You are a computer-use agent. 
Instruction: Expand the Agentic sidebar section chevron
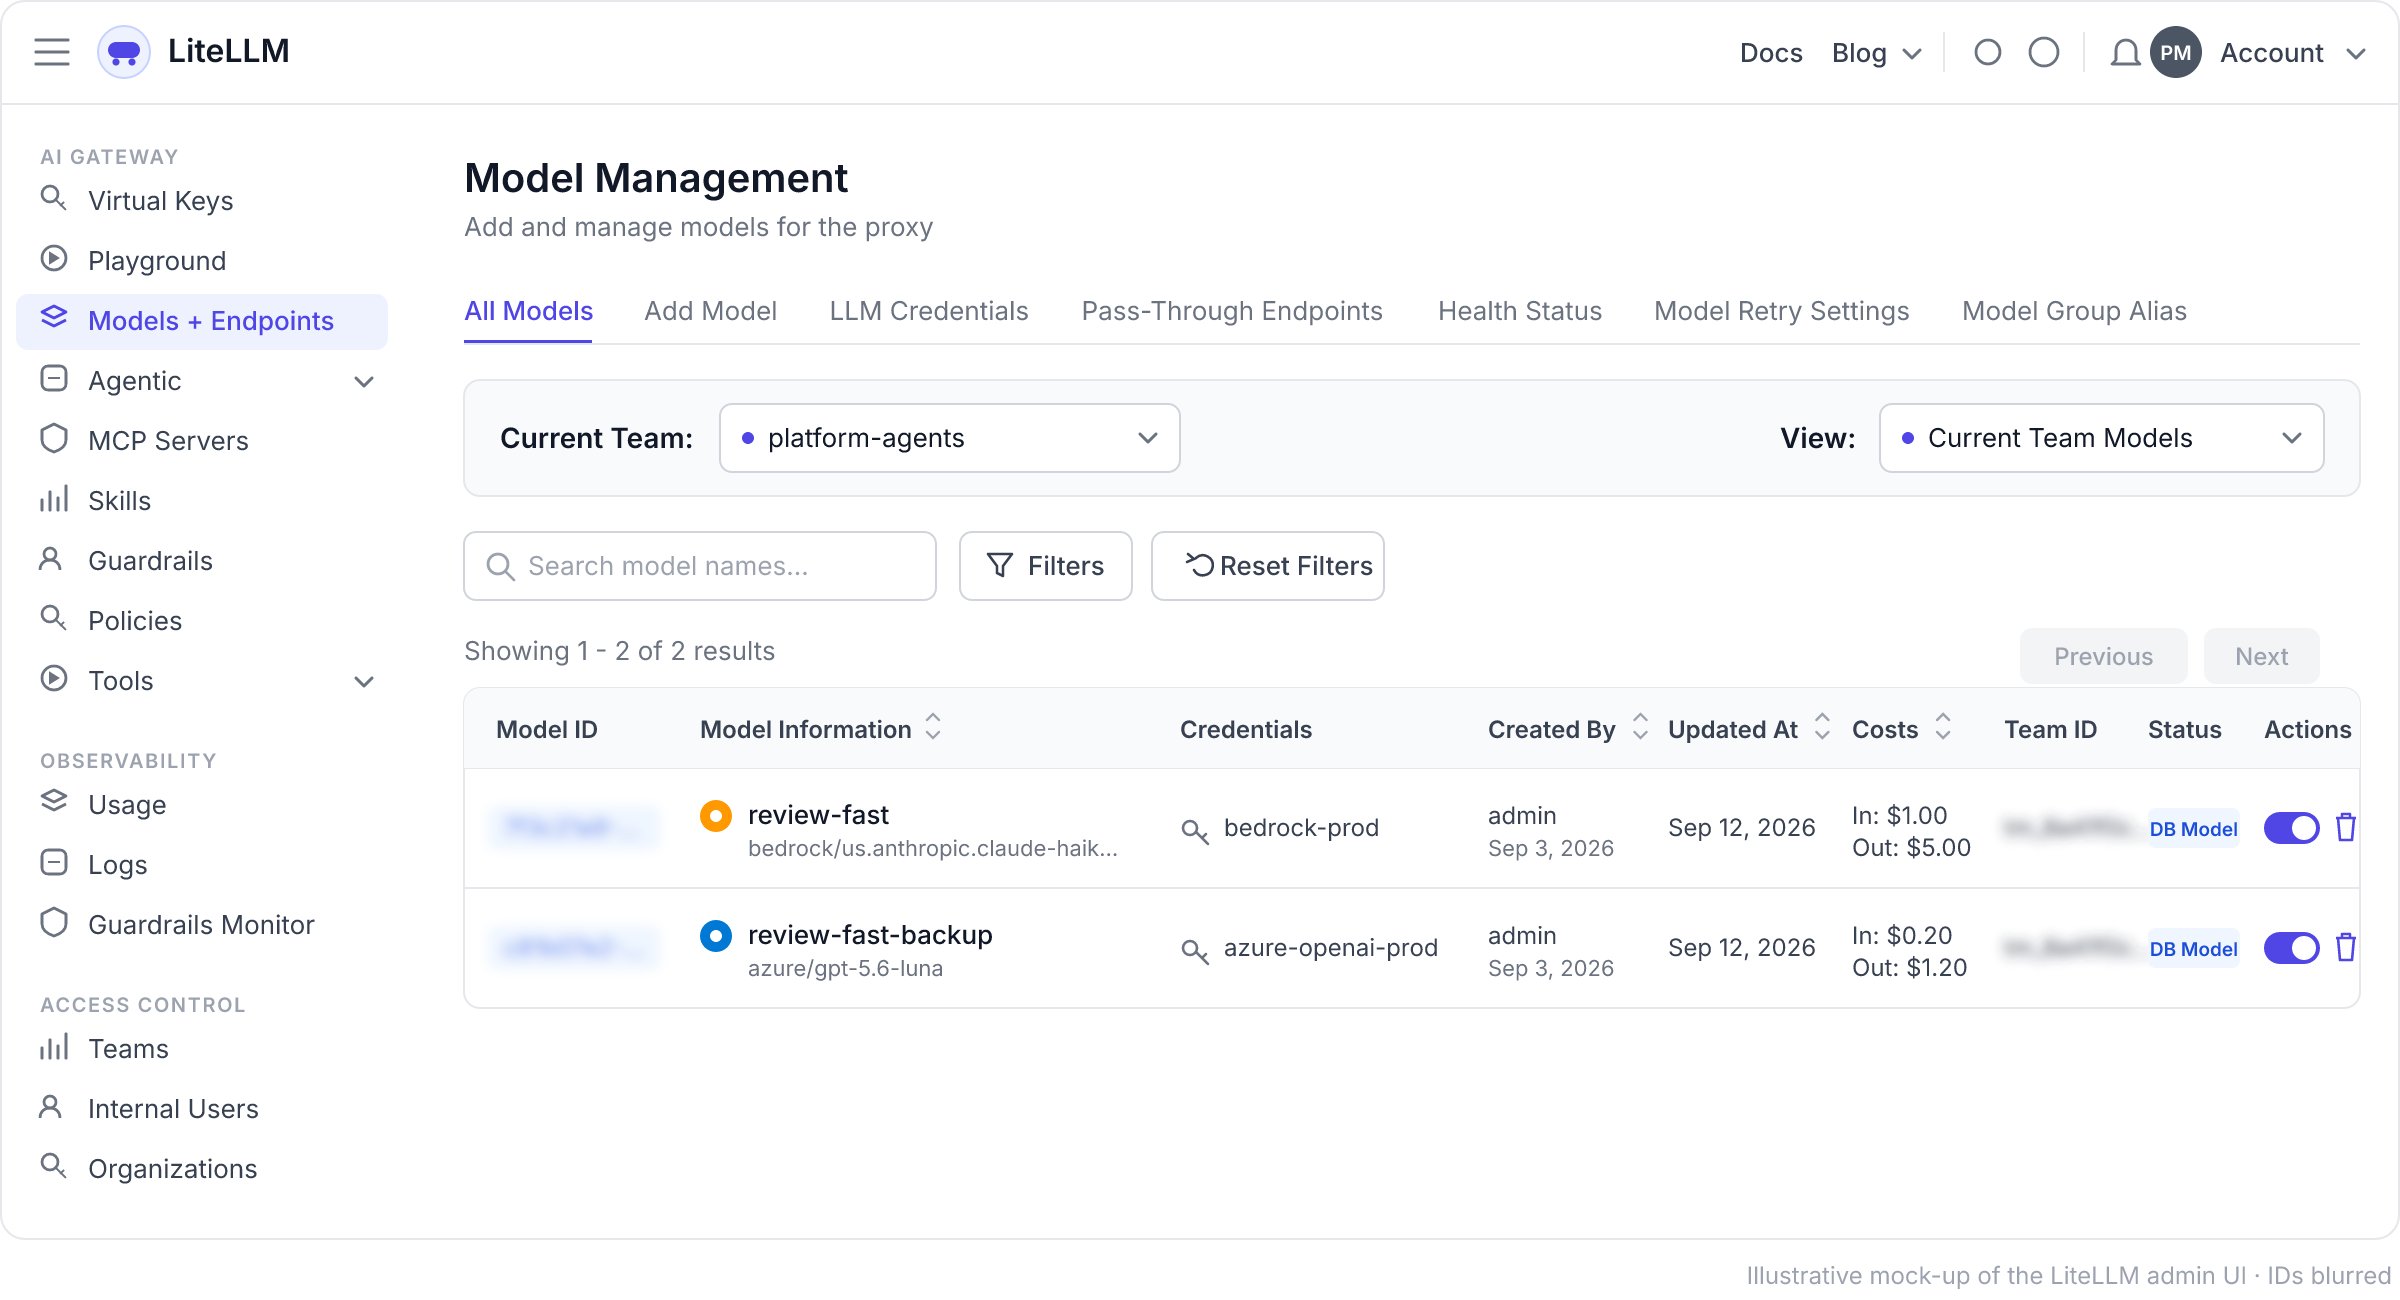tap(365, 381)
